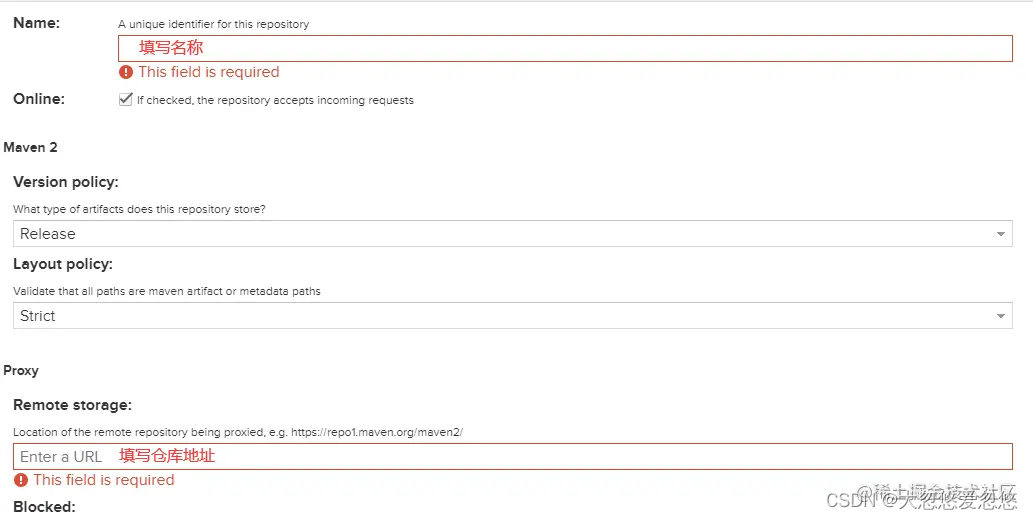Select the 'Maven 2' section heading
The width and height of the screenshot is (1033, 519).
pyautogui.click(x=31, y=147)
